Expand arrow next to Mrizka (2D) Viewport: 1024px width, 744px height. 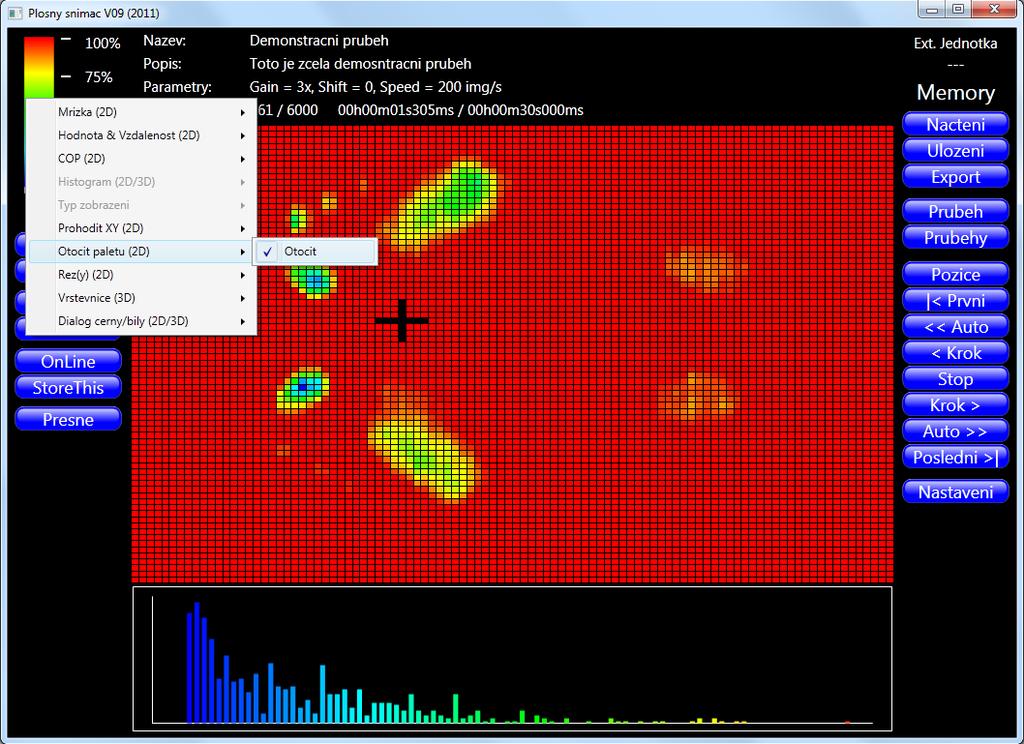(242, 112)
